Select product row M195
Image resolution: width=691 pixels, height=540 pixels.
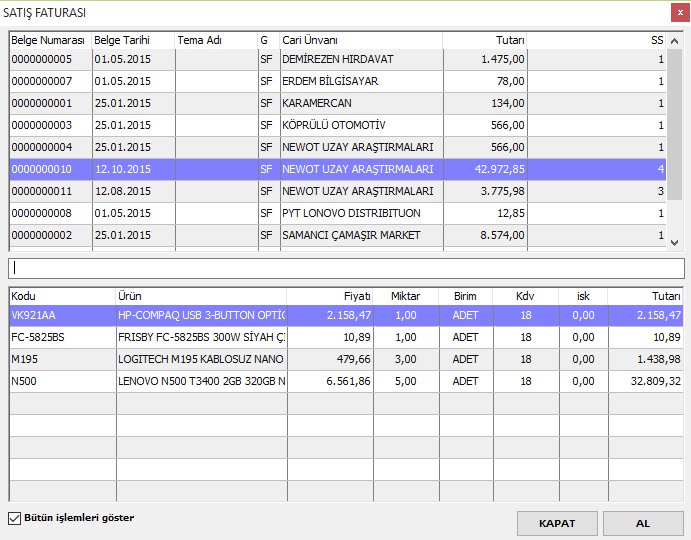click(346, 360)
